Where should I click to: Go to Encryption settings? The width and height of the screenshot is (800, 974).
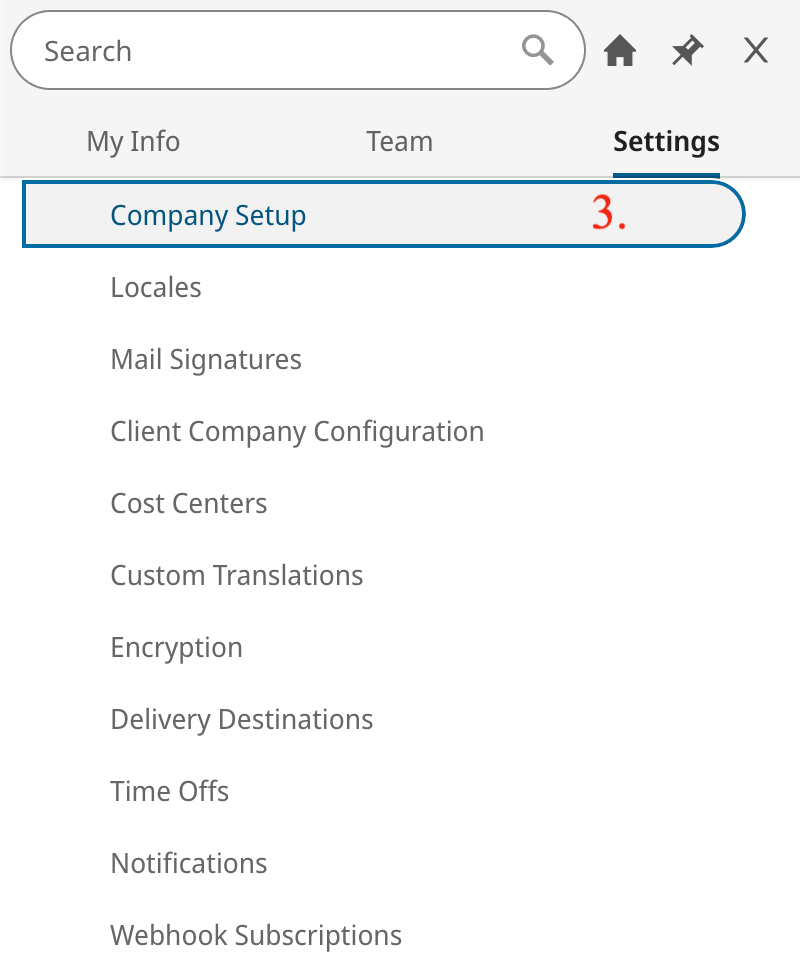[x=176, y=648]
